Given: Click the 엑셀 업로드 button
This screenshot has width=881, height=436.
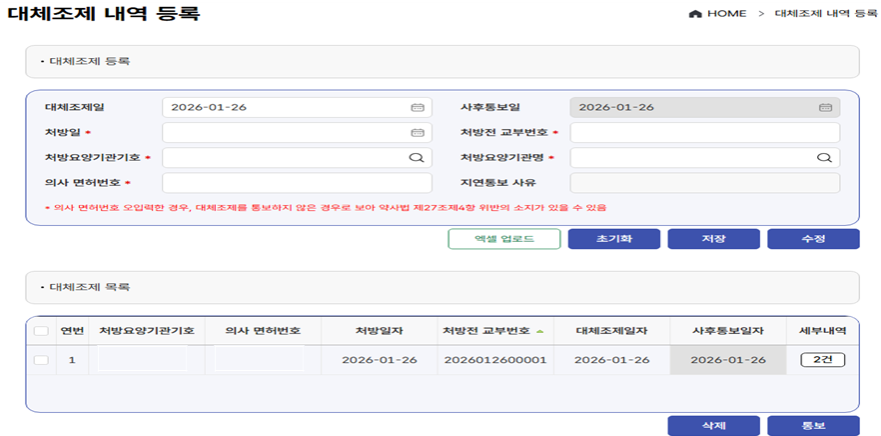Looking at the screenshot, I should 504,239.
